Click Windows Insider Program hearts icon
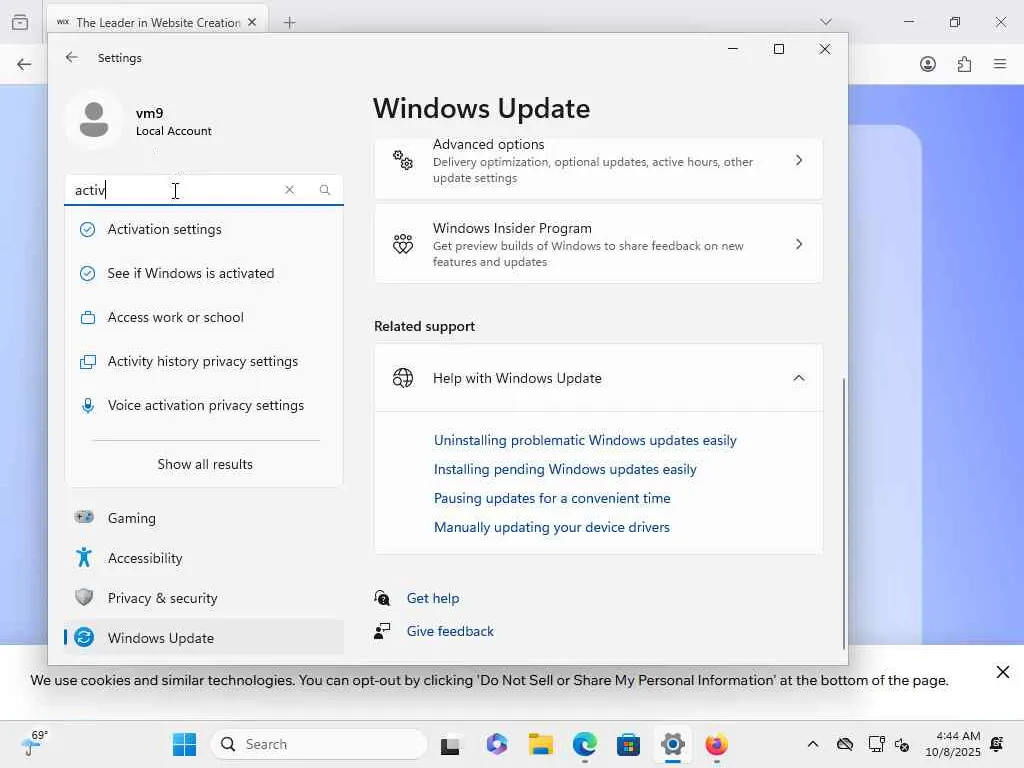The height and width of the screenshot is (768, 1024). 403,244
